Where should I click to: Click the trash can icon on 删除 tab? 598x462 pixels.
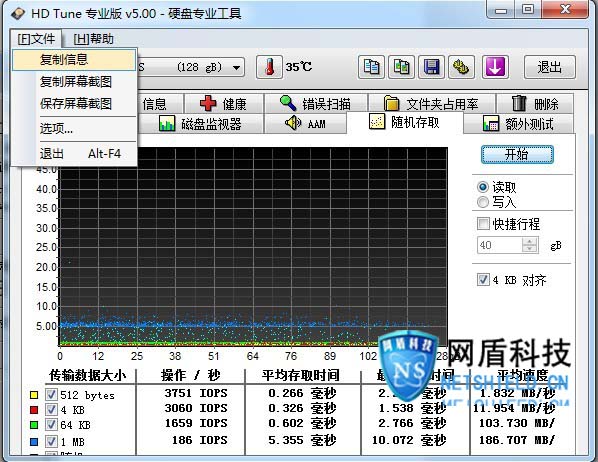519,103
